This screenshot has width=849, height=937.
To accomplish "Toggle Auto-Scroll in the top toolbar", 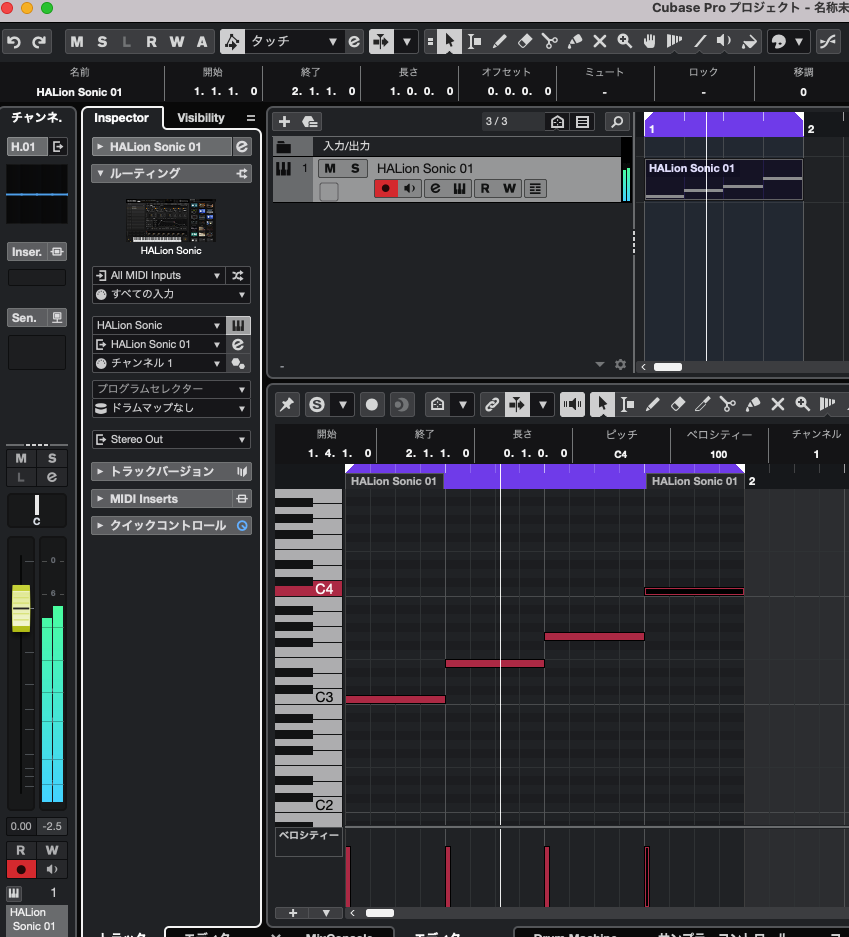I will coord(381,41).
